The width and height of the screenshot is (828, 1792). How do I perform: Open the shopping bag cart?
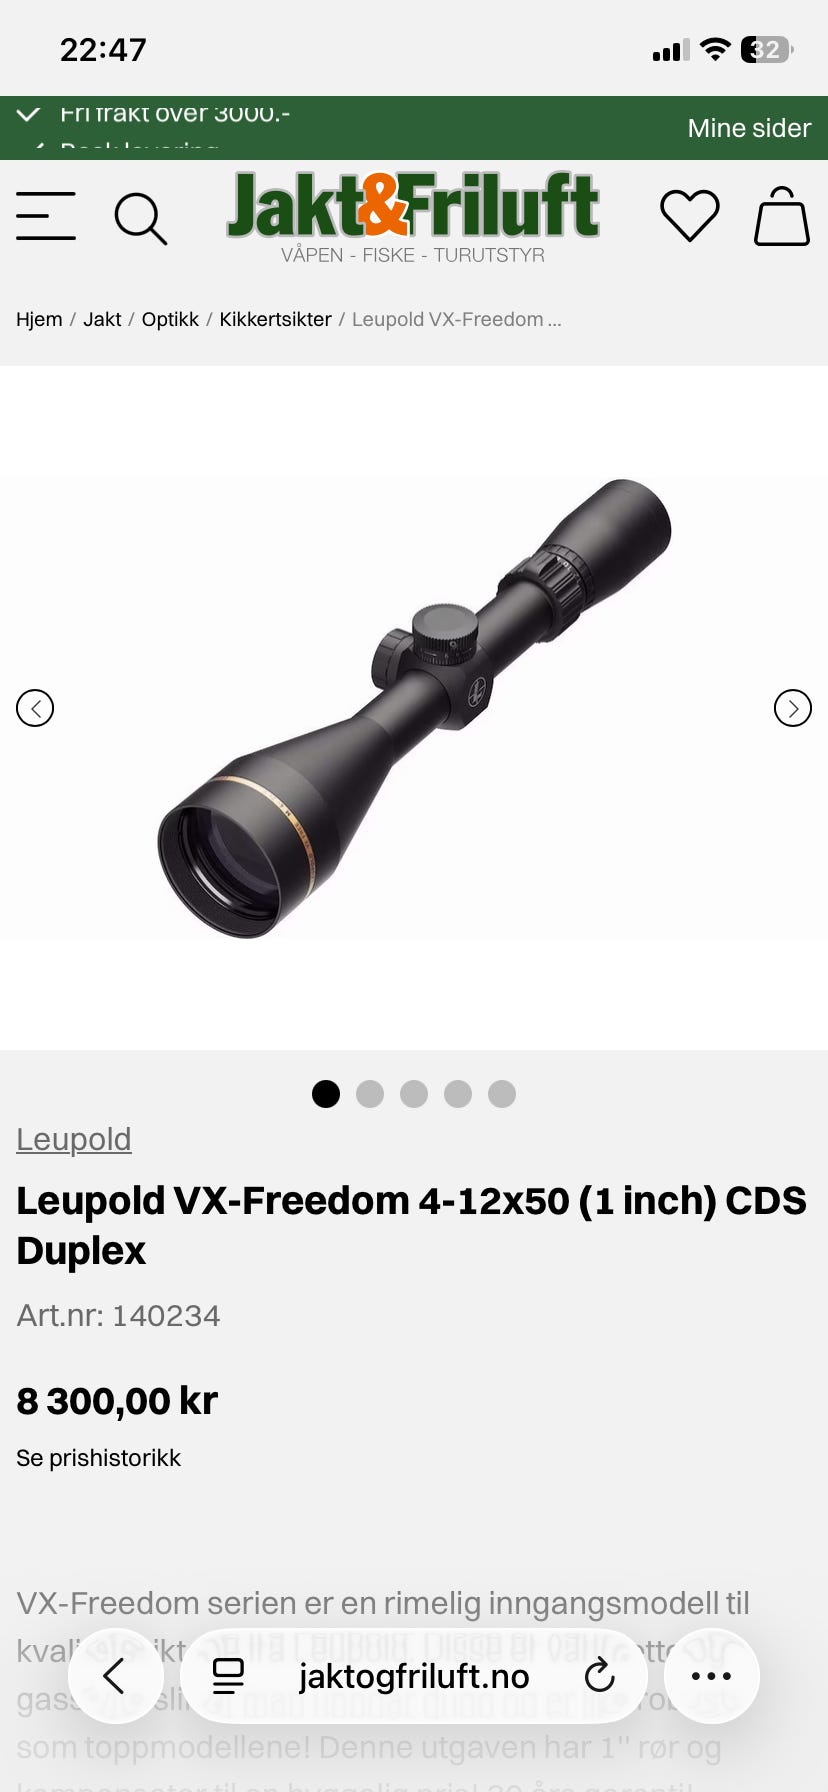click(782, 216)
